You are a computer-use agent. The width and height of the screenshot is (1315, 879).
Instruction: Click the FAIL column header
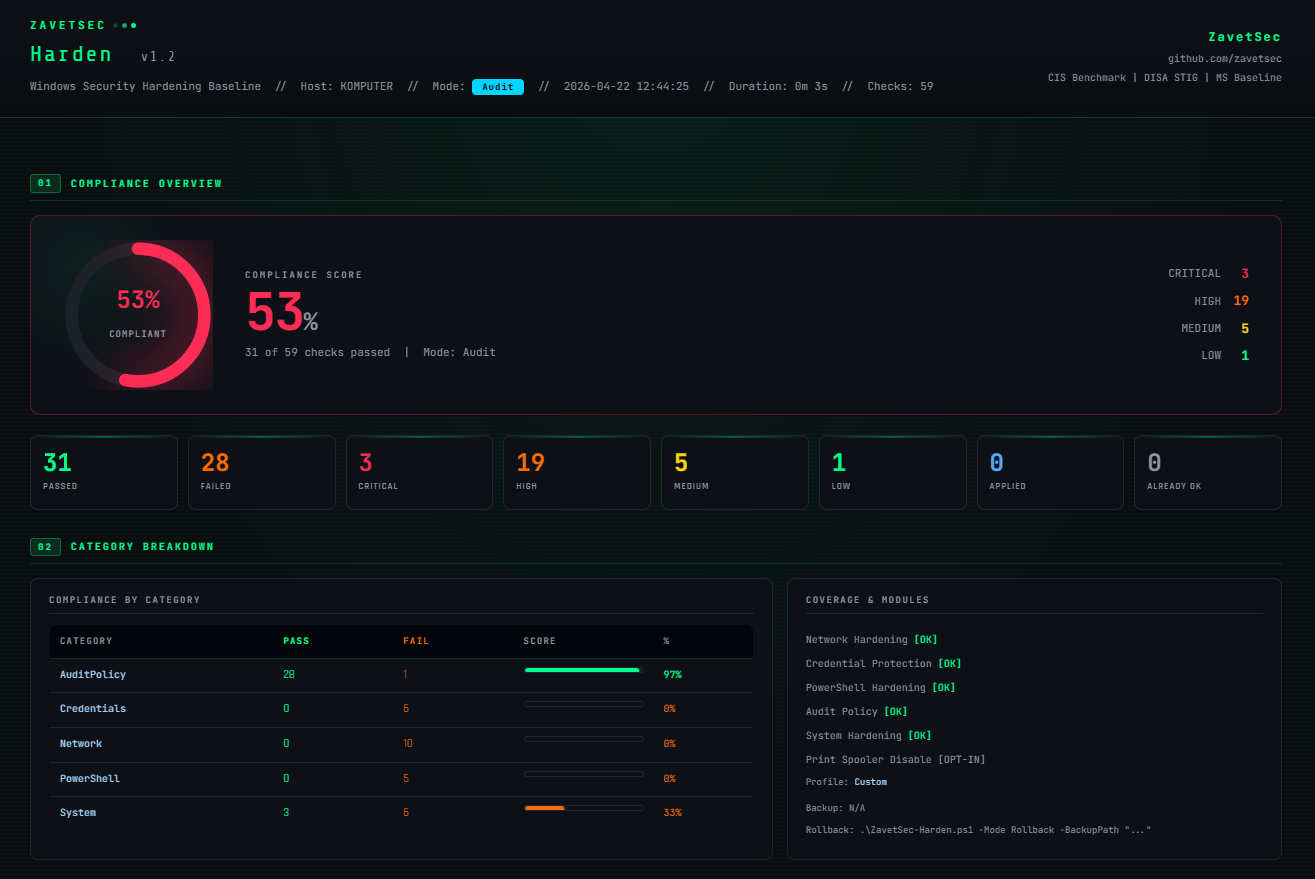point(416,641)
